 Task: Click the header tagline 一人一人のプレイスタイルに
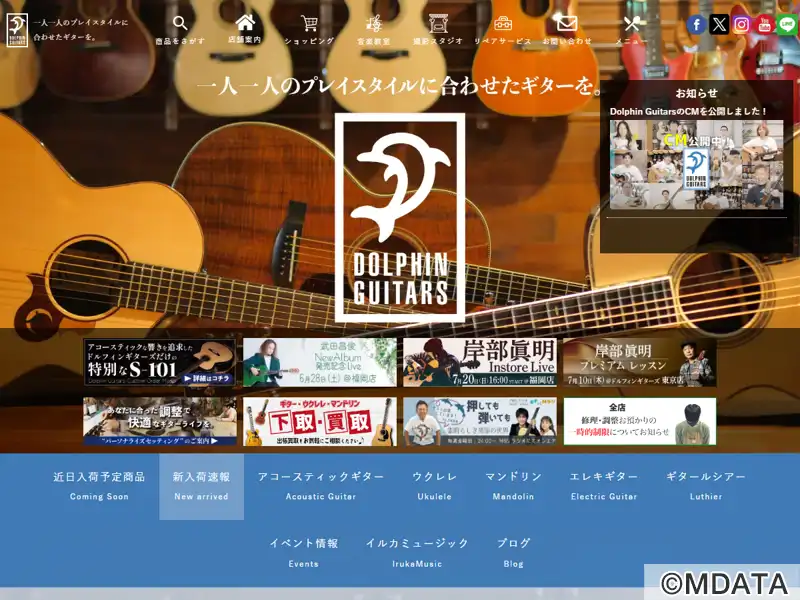81,22
